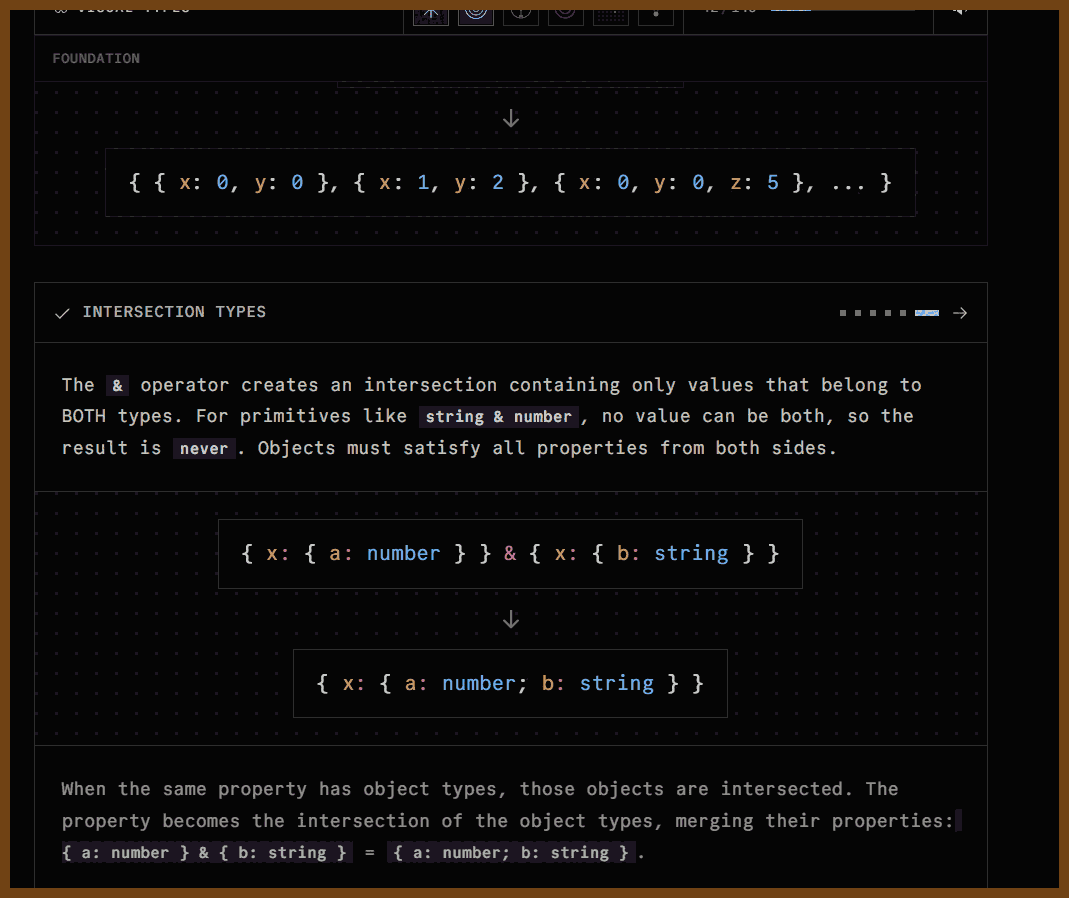Jump to the first step dot of Intersection Types

(843, 313)
